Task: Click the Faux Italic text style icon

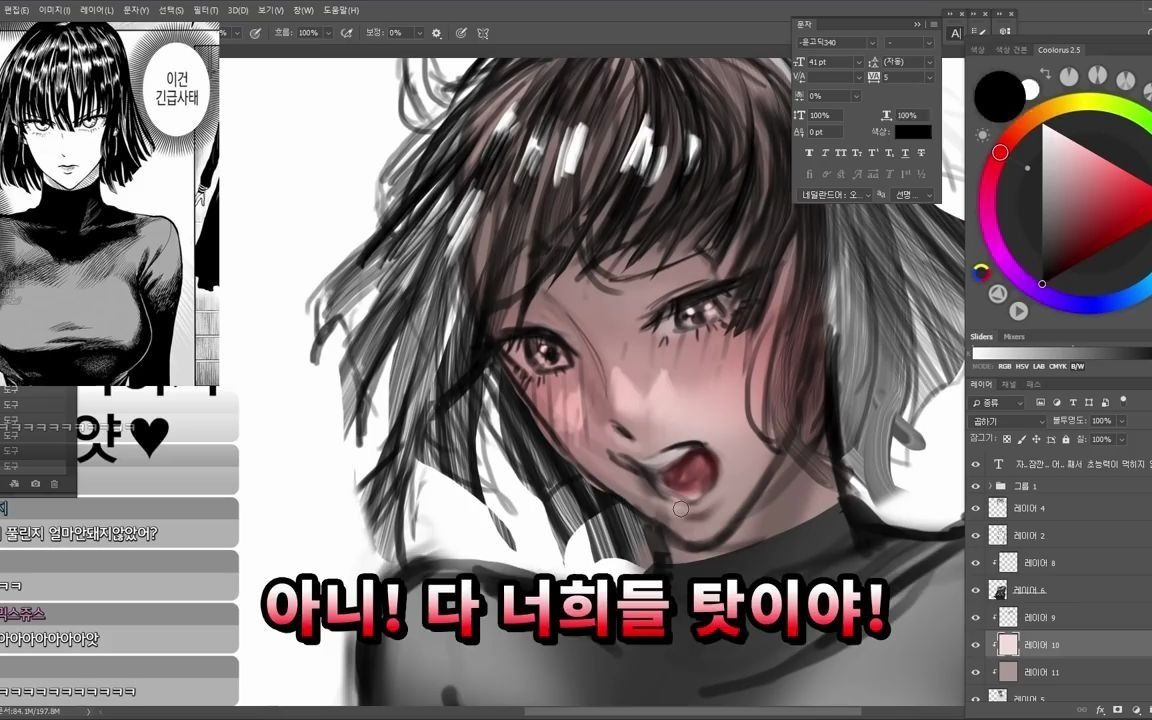Action: click(x=825, y=153)
